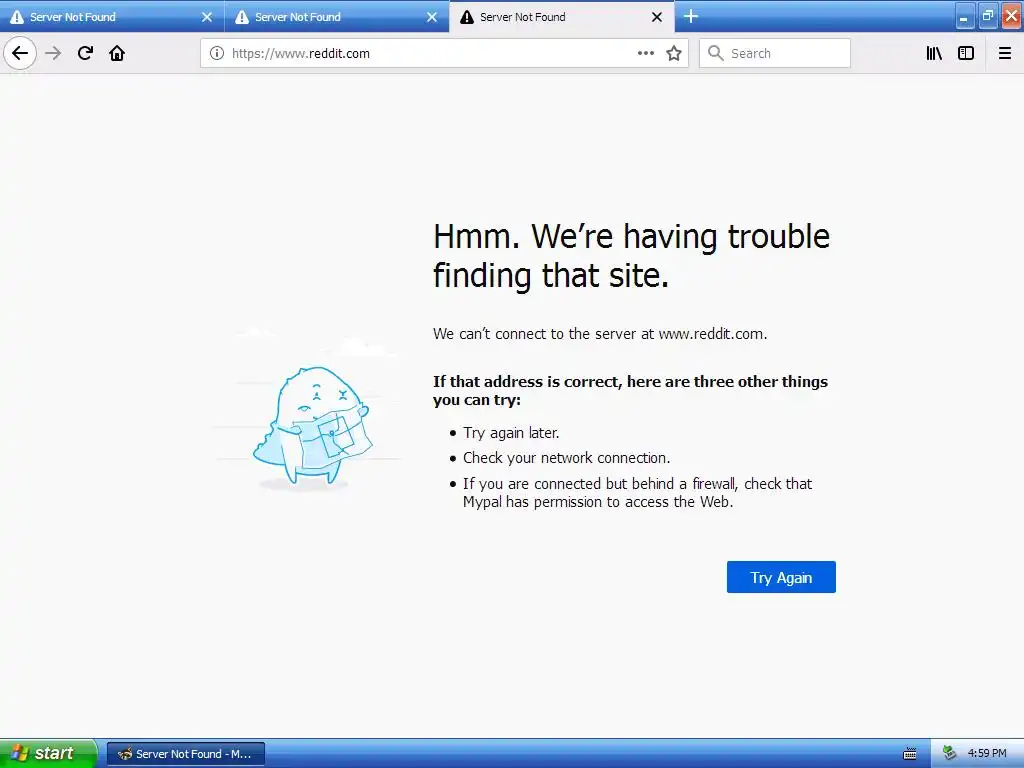Screen dimensions: 1024x768
Task: Click the Try Again button
Action: (781, 577)
